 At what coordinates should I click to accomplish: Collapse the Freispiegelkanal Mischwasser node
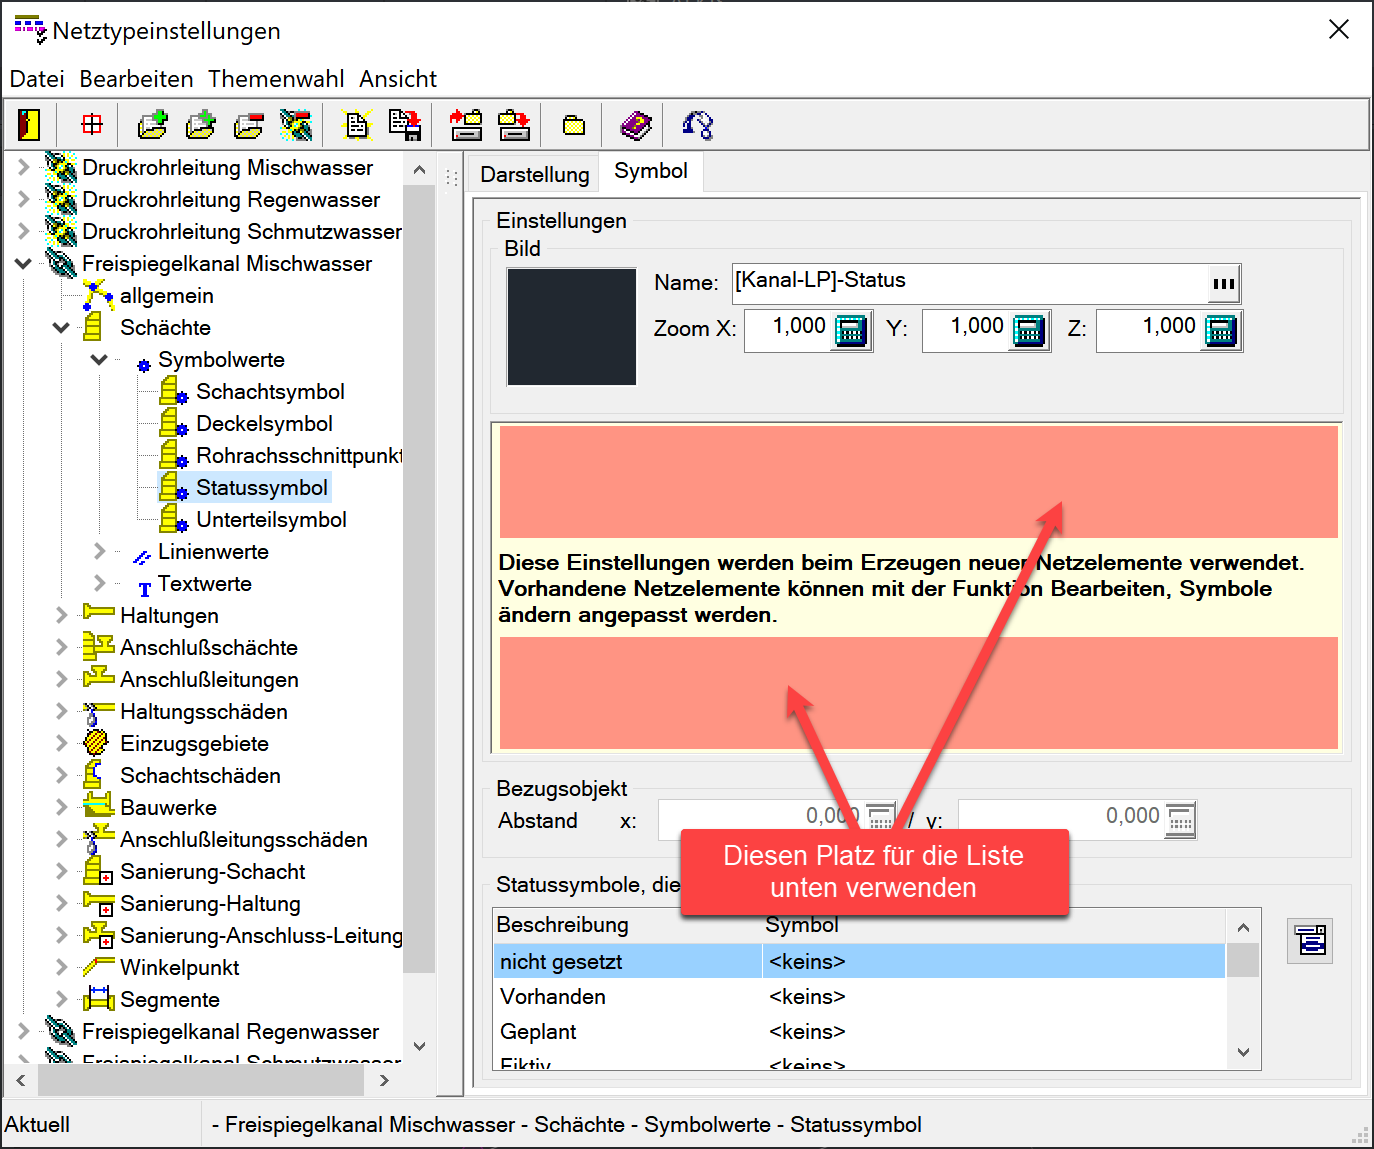point(23,264)
